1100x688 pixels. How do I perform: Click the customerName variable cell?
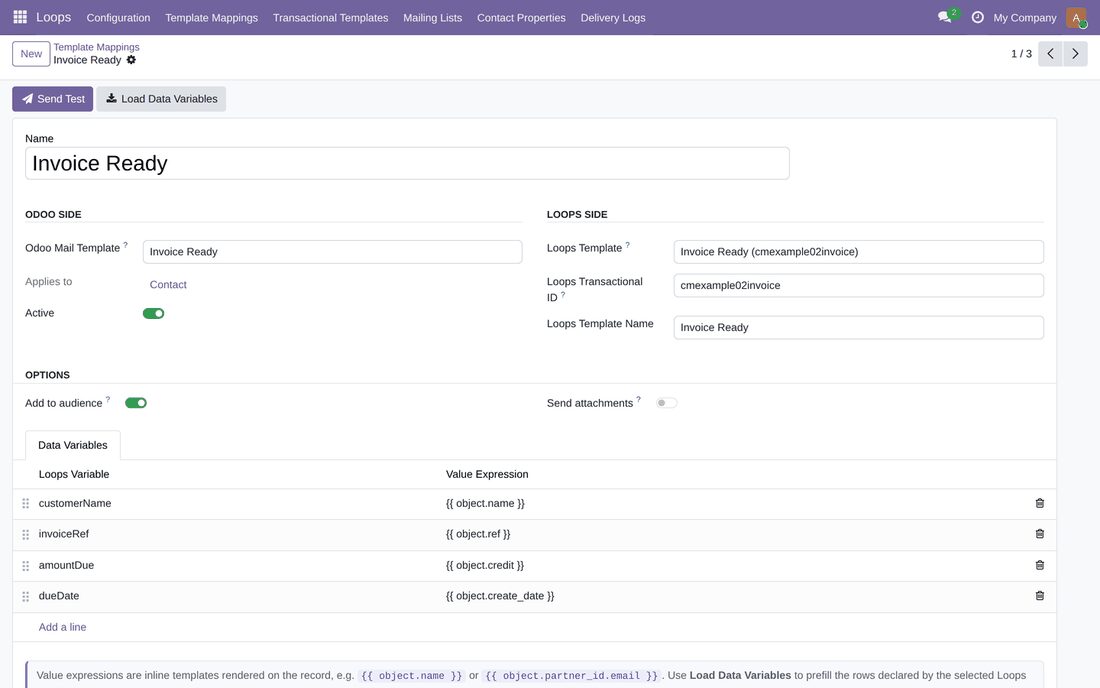(235, 504)
